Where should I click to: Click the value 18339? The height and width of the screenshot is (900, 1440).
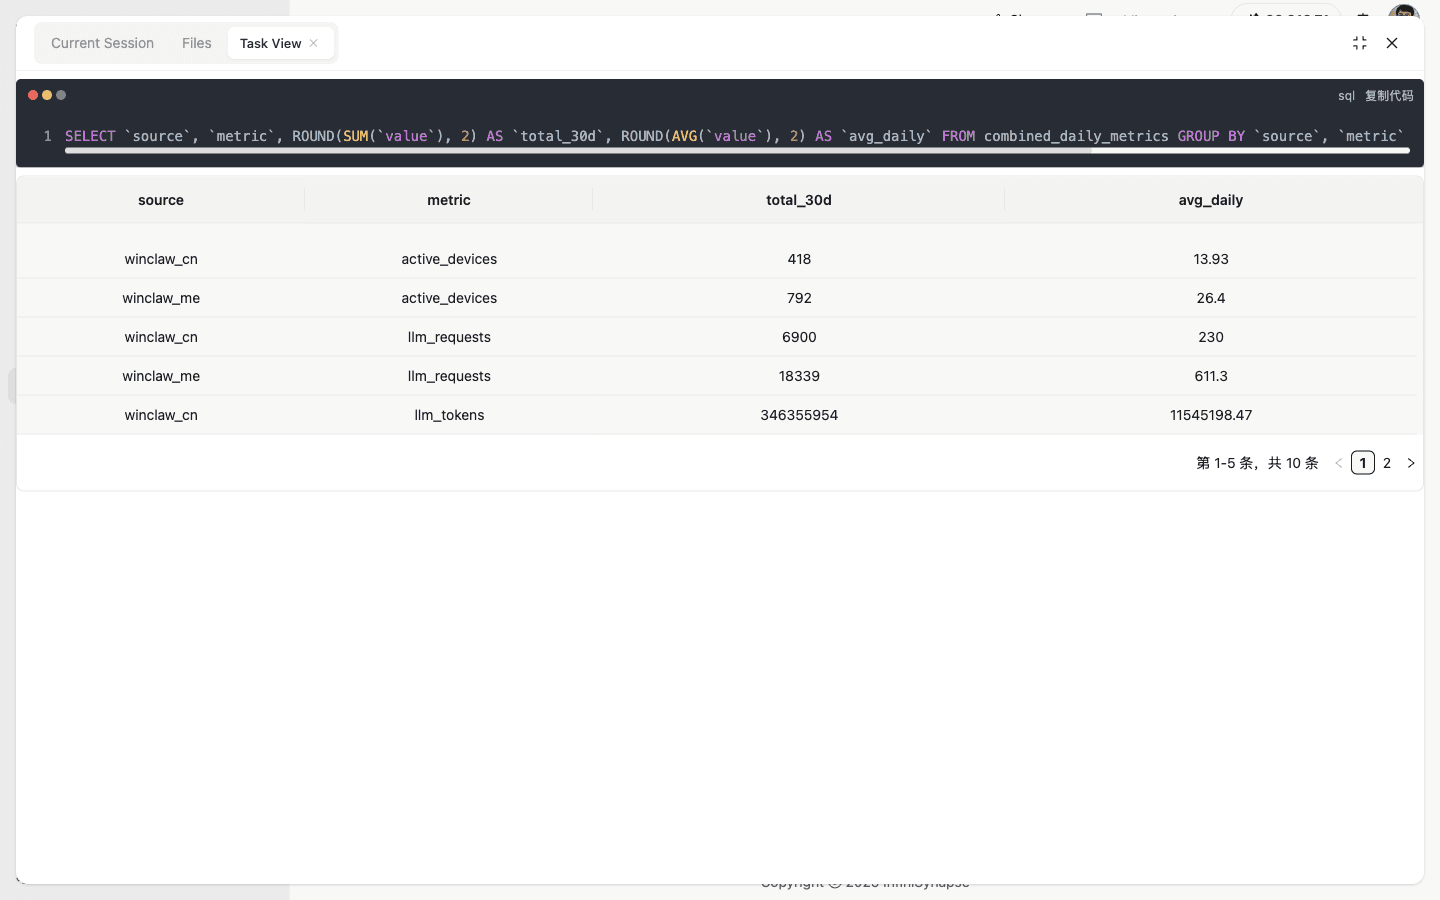coord(799,376)
